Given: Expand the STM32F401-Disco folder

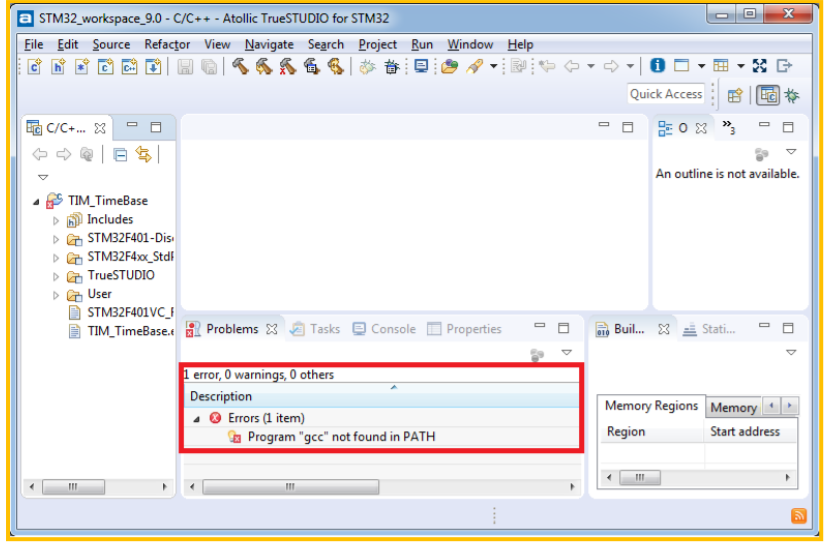Looking at the screenshot, I should 56,239.
